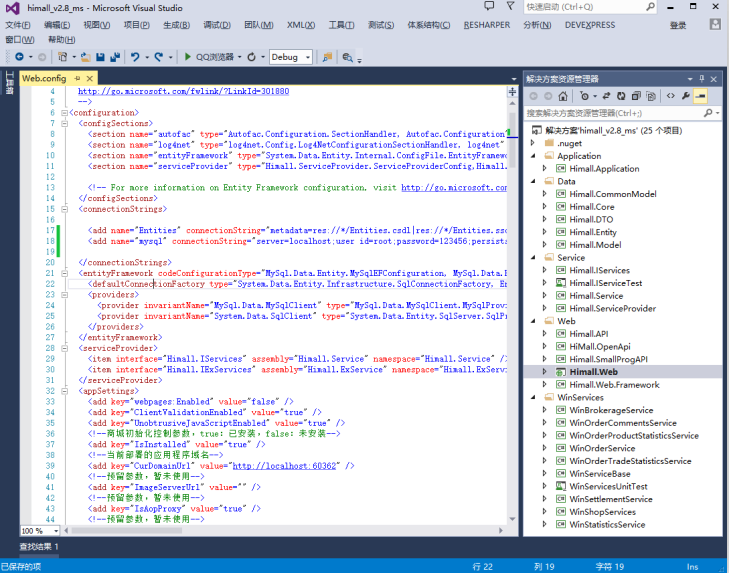Screen dimensions: 729x573
Task: Open Properties via wrench icon
Action: 686,96
